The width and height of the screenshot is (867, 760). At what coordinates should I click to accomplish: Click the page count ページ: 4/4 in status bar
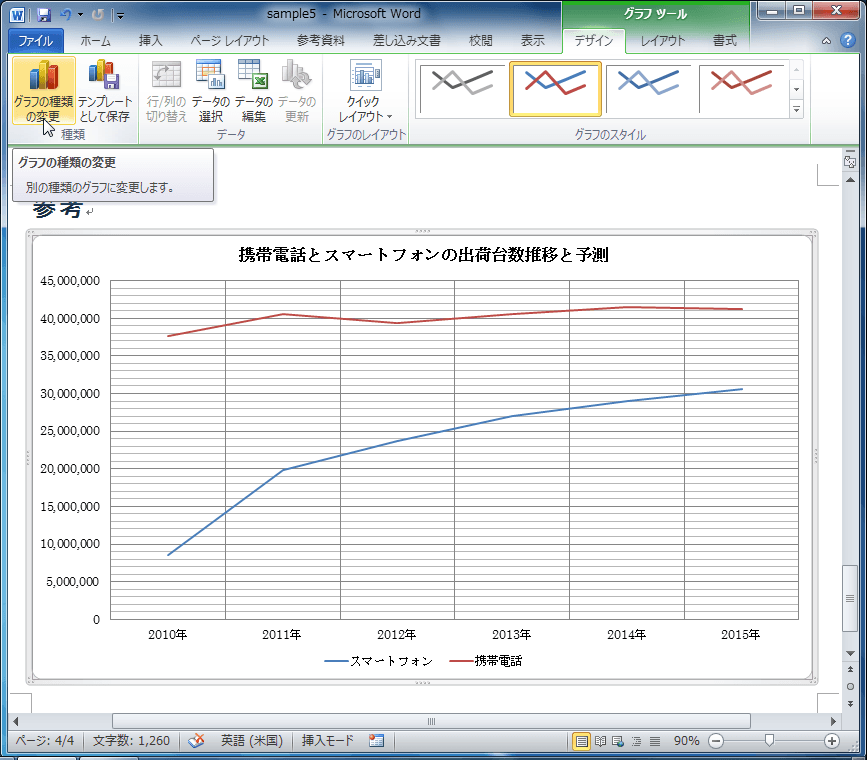[x=44, y=741]
